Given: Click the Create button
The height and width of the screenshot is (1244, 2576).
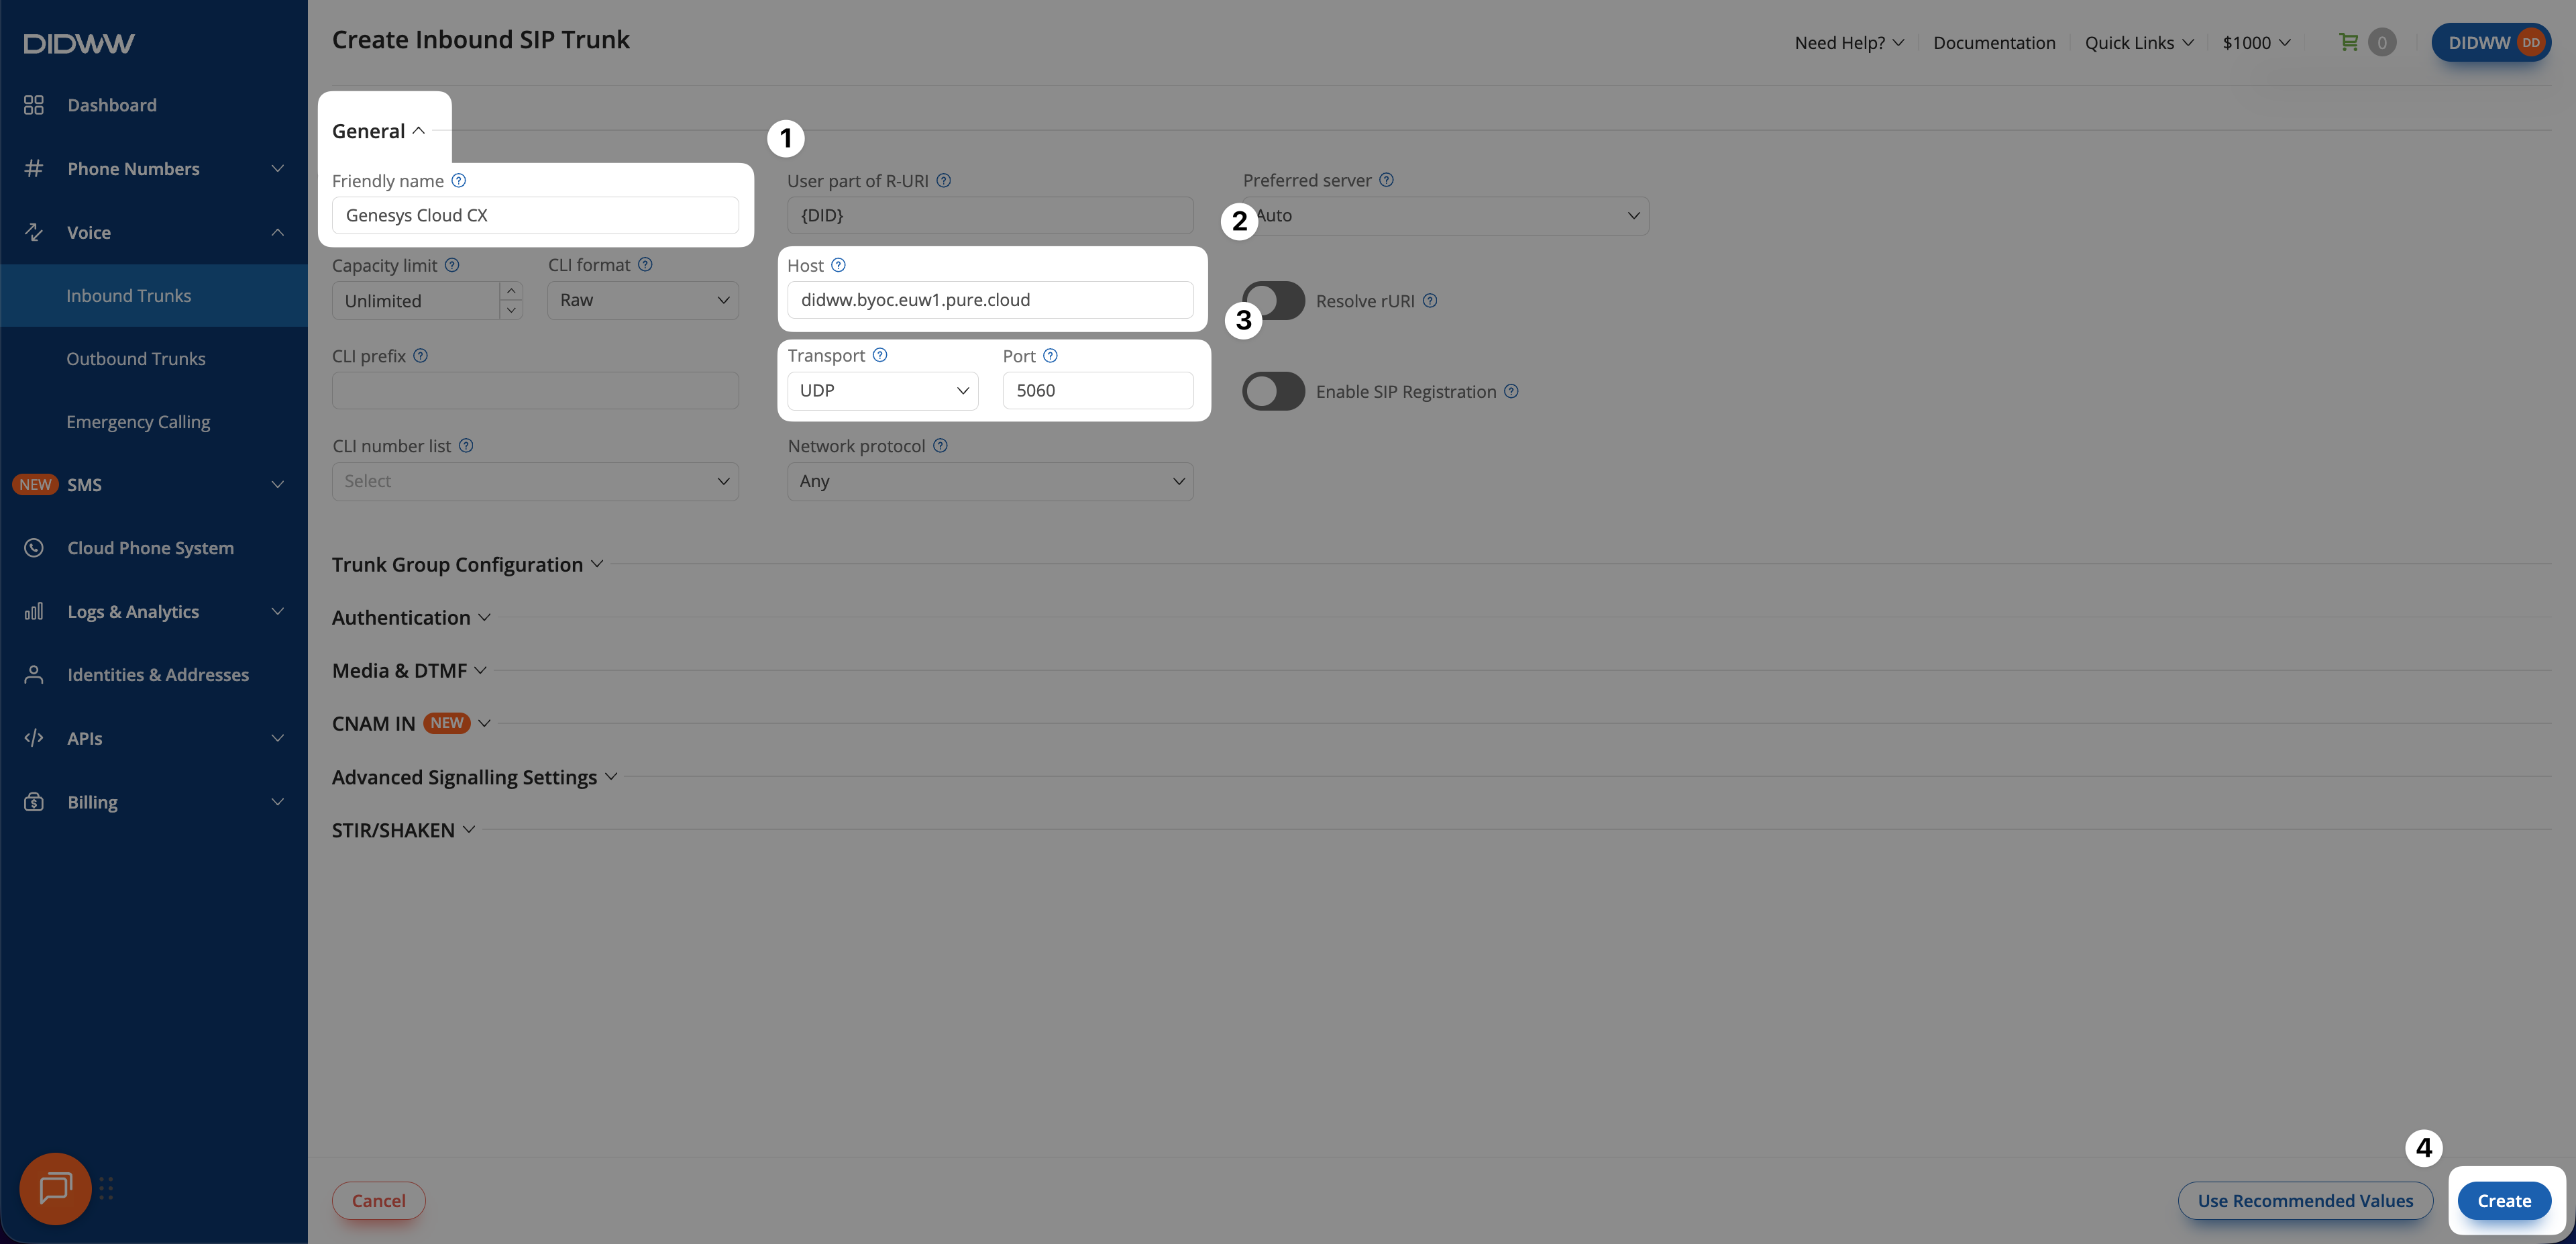Looking at the screenshot, I should 2504,1200.
